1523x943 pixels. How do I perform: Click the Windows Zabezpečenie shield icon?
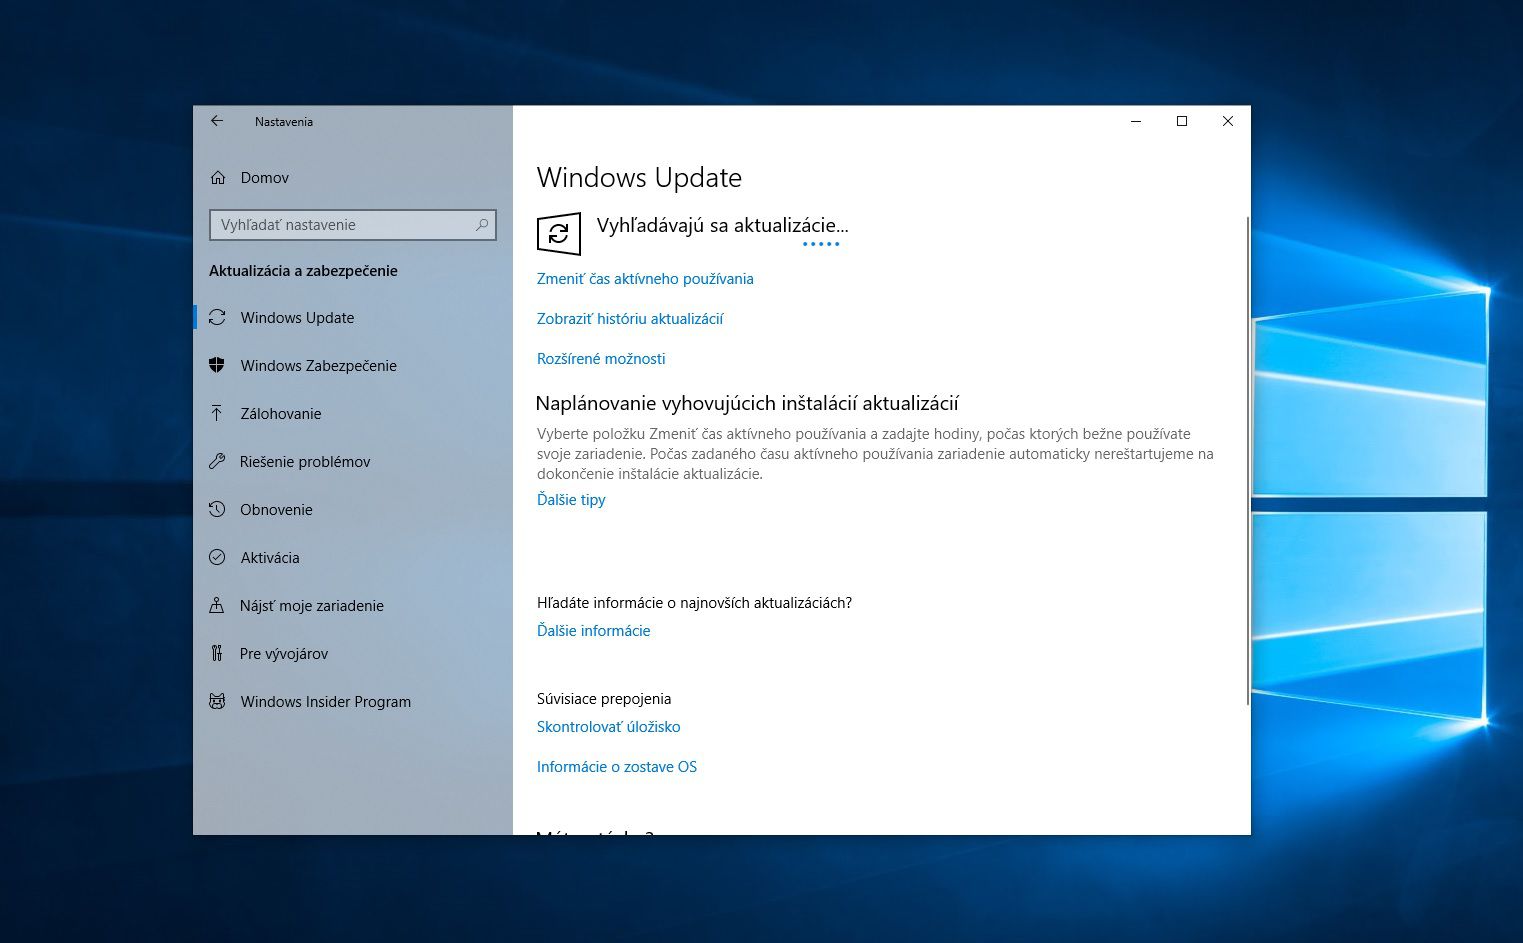(x=217, y=365)
